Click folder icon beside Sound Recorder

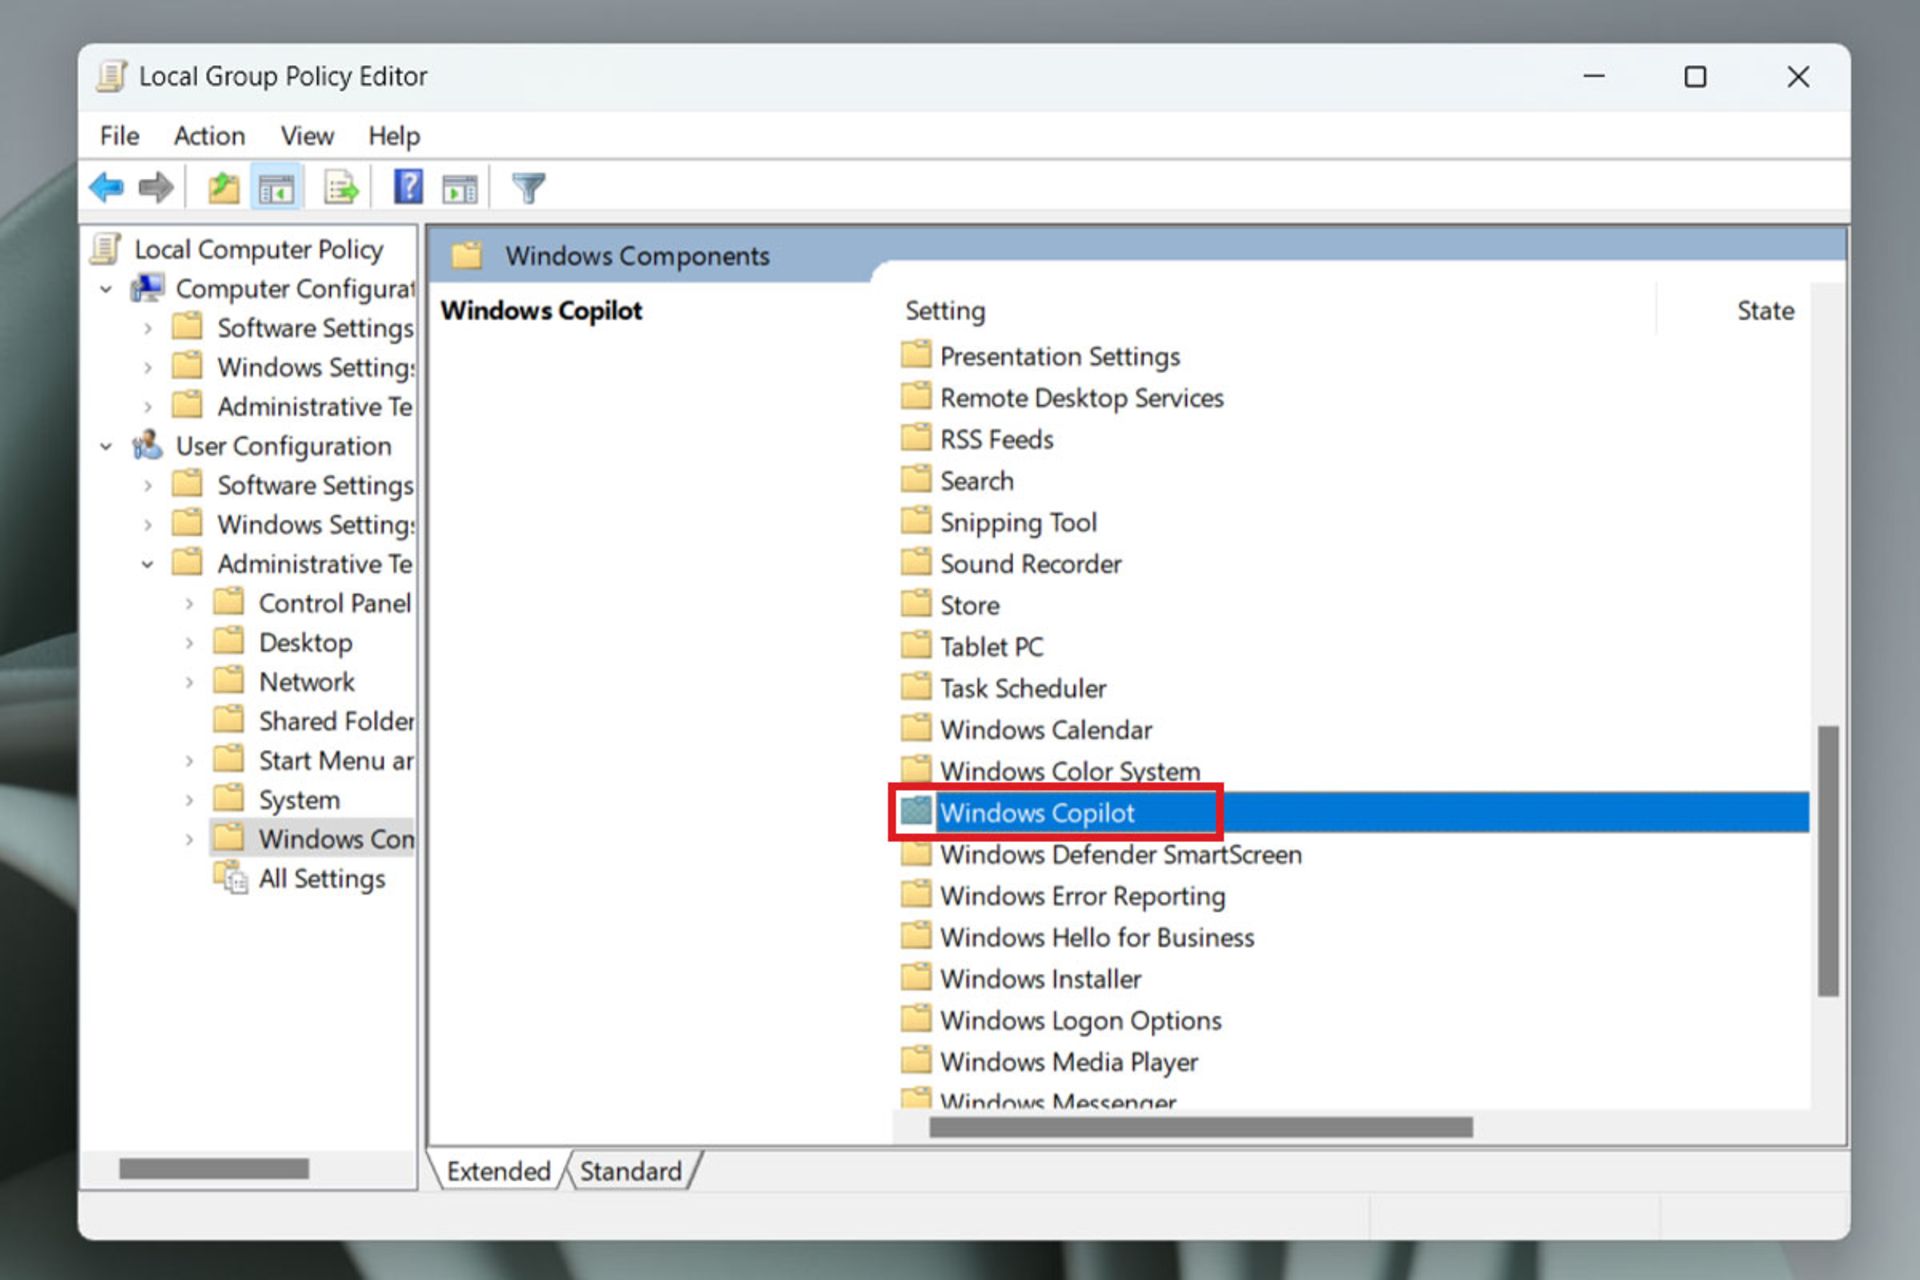pos(916,562)
